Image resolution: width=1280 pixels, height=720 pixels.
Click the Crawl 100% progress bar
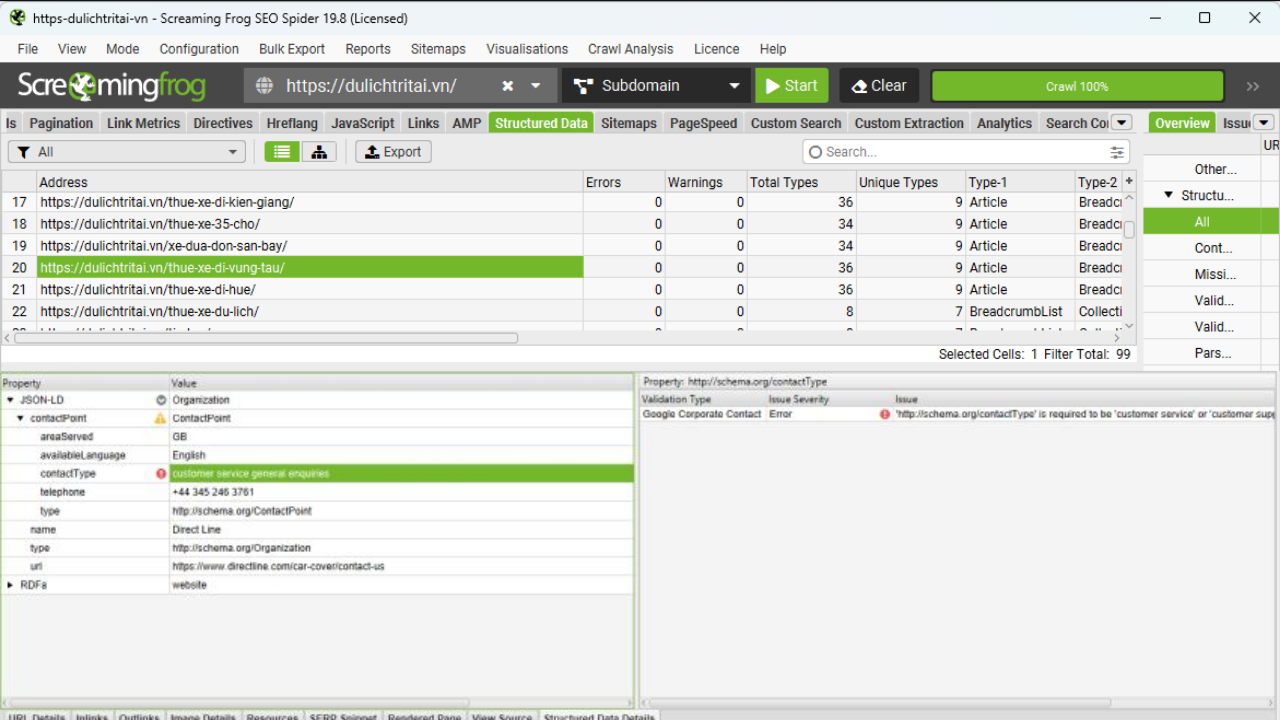[1077, 85]
